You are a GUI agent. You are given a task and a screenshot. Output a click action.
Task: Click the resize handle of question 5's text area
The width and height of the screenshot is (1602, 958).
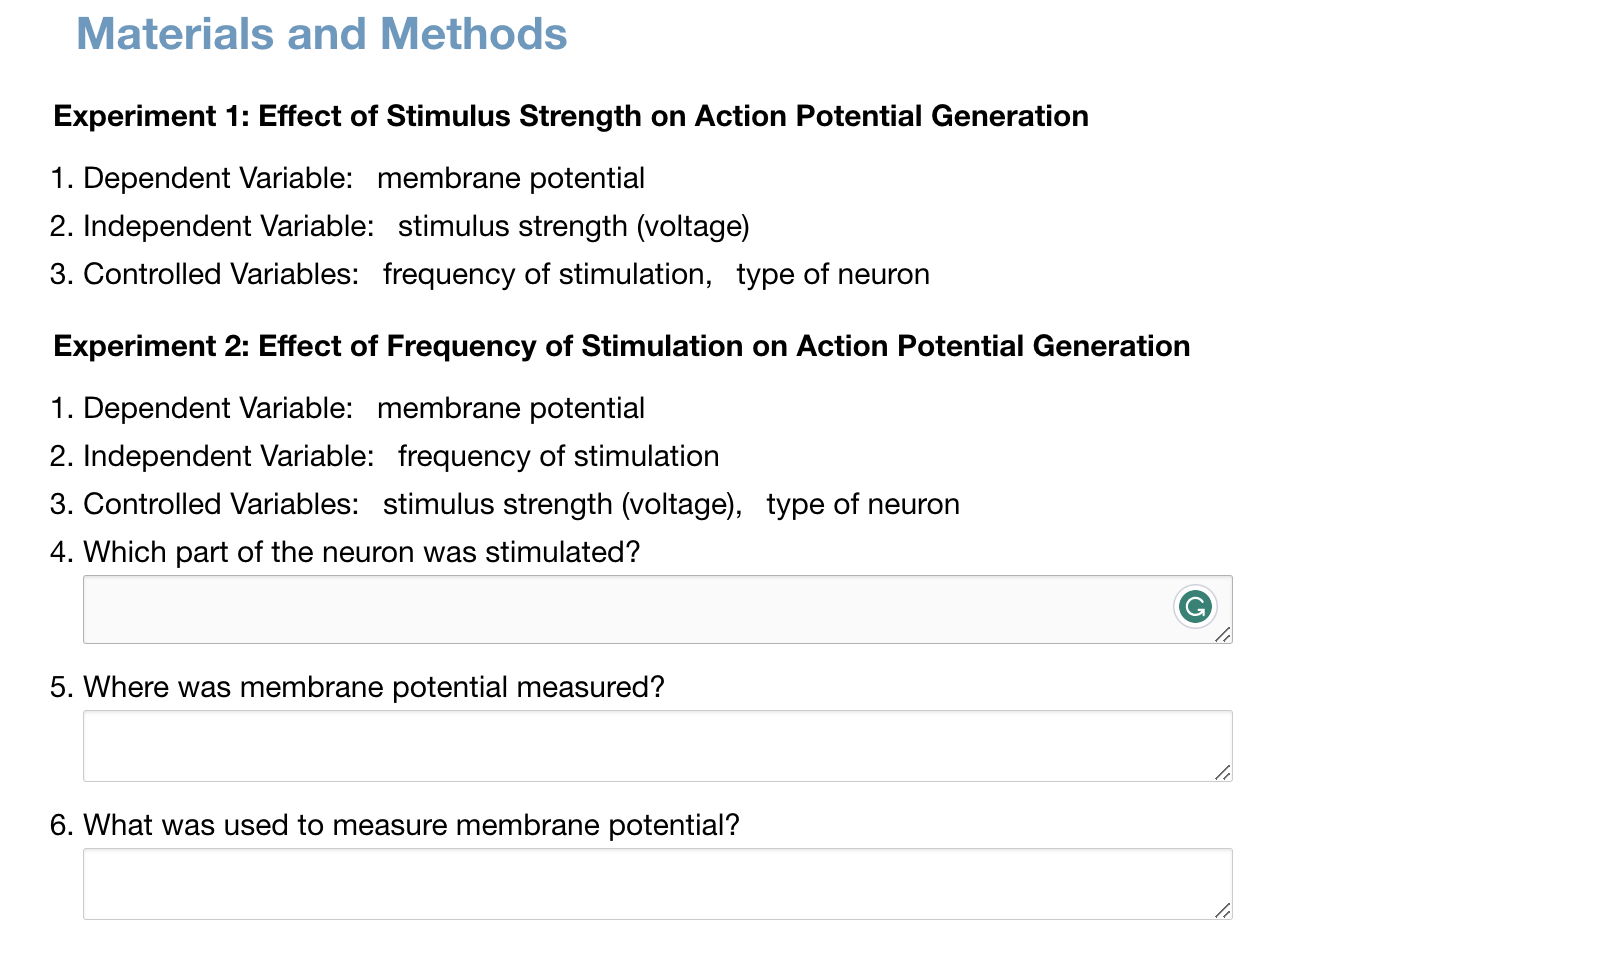click(1223, 771)
